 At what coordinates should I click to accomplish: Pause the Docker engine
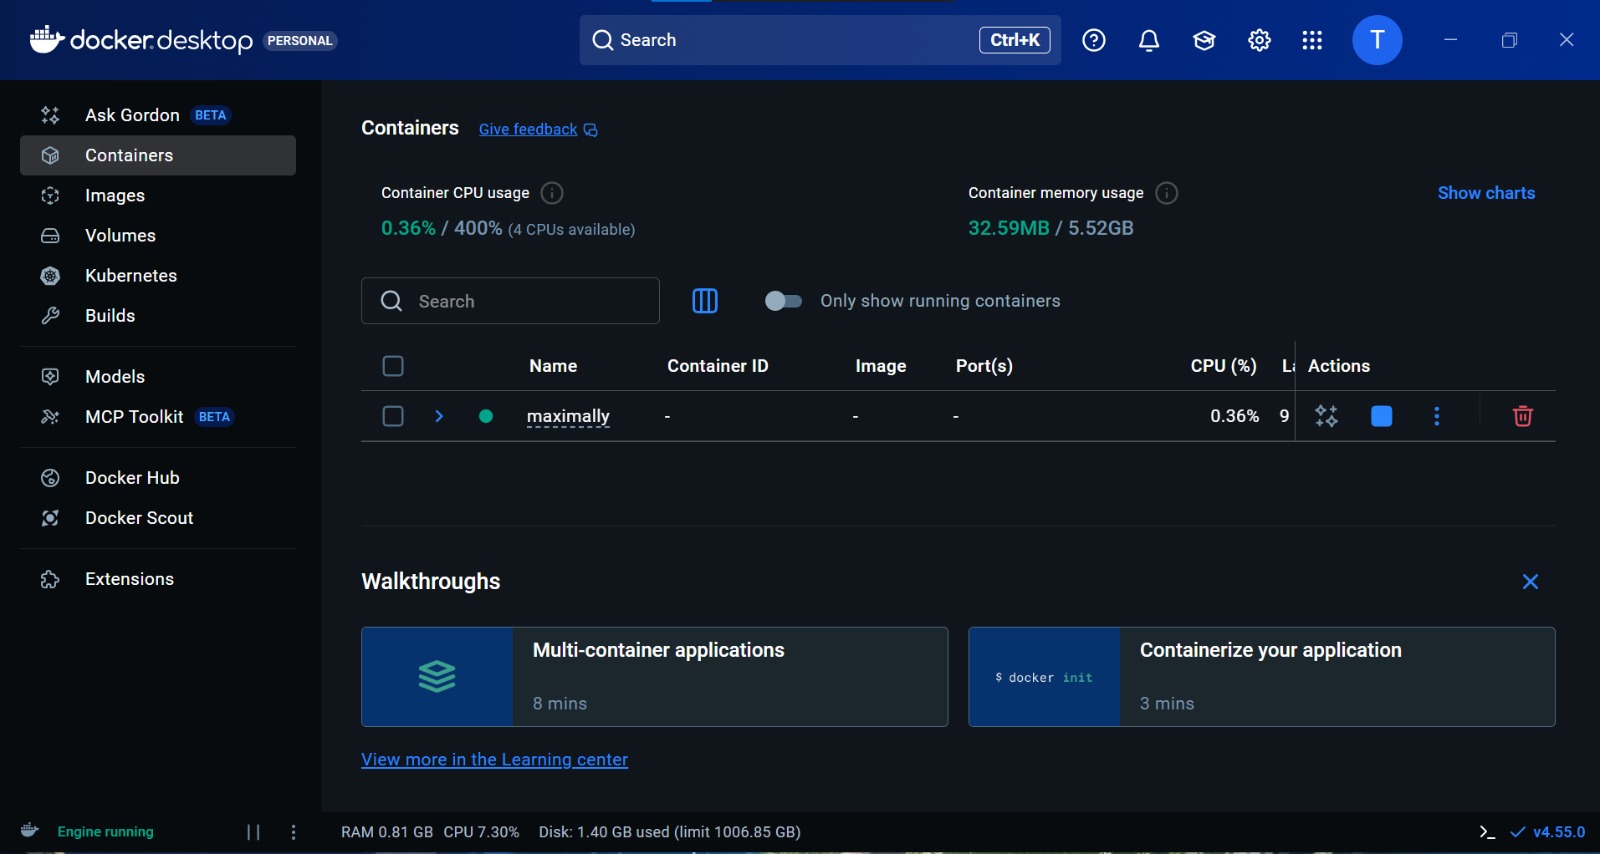(253, 832)
